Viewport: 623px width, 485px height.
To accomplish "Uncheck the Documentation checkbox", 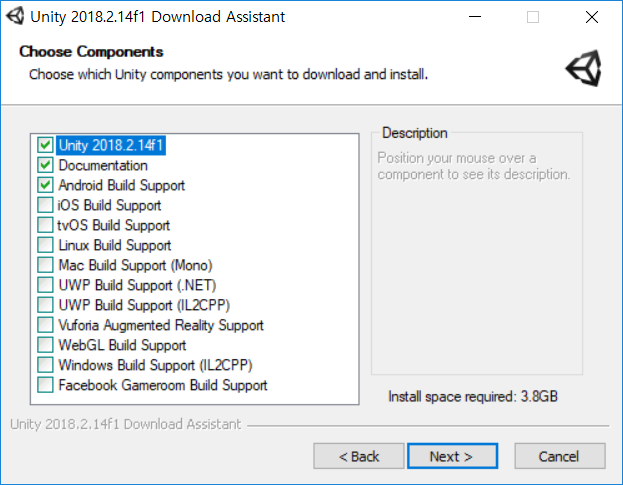I will pyautogui.click(x=45, y=165).
